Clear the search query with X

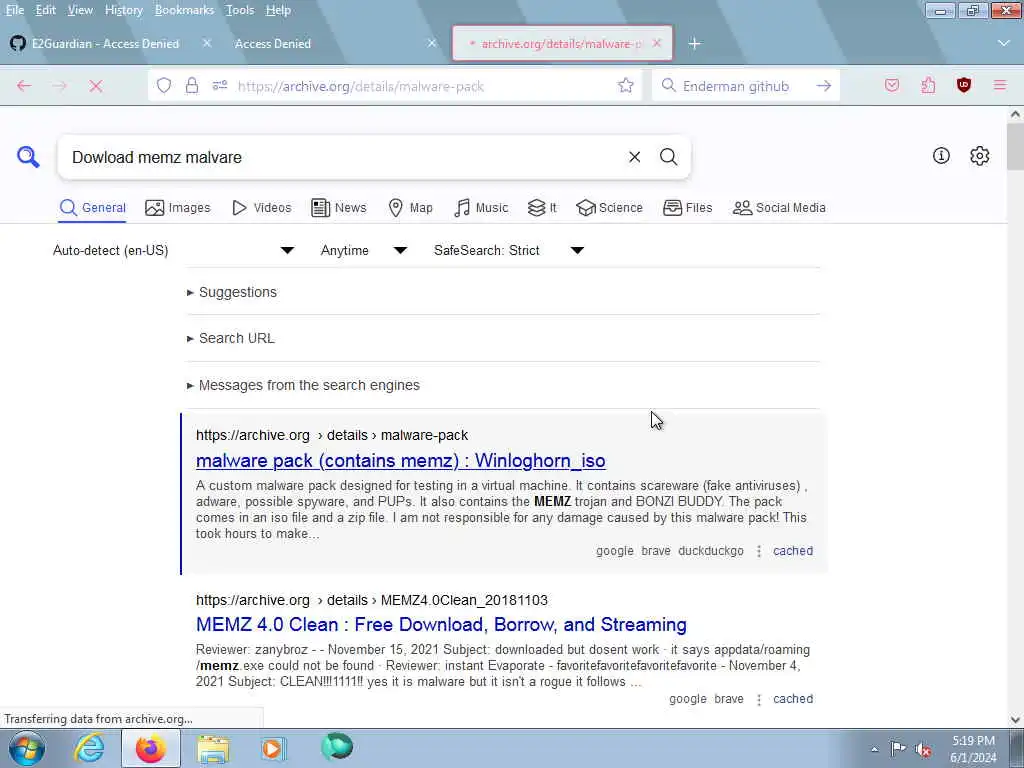coord(634,157)
